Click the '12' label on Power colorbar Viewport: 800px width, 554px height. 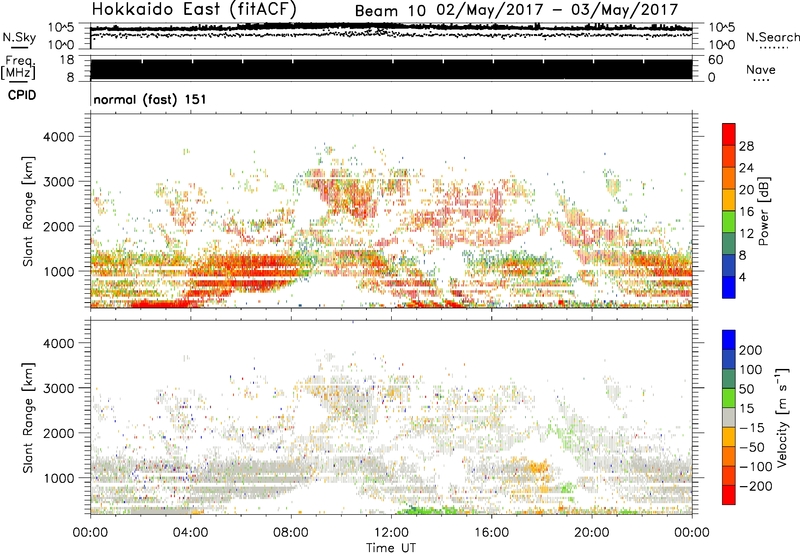746,234
